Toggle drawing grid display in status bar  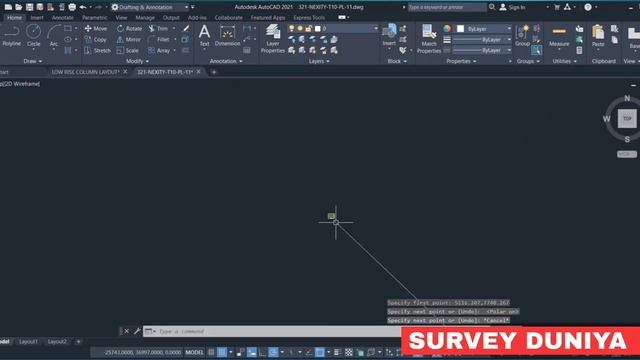(x=211, y=352)
